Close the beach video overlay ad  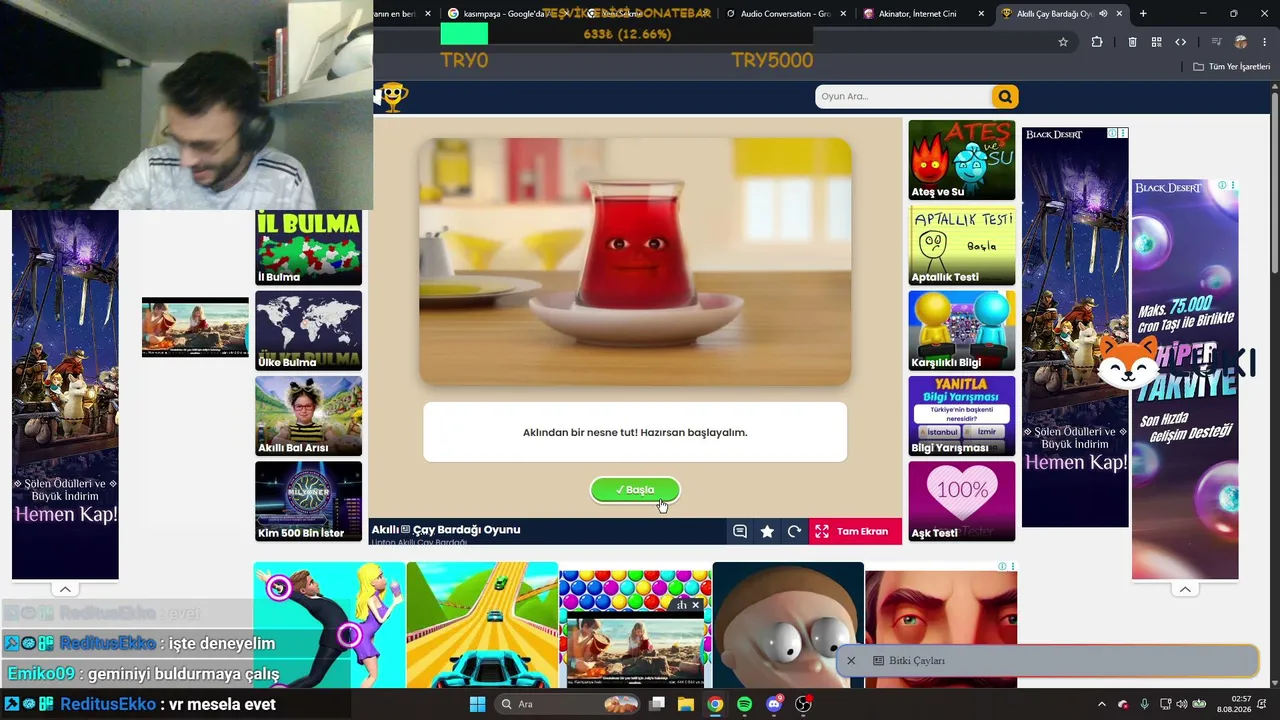696,605
